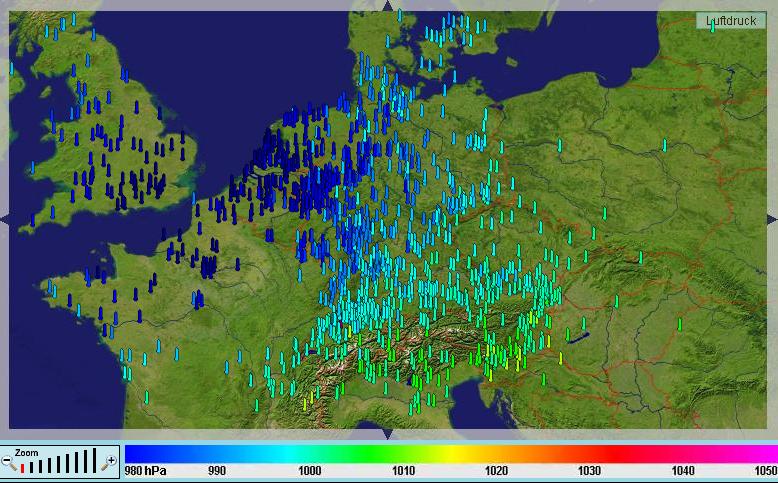Click the zoom in magnifier icon
Screen dimensions: 778x483
click(109, 462)
